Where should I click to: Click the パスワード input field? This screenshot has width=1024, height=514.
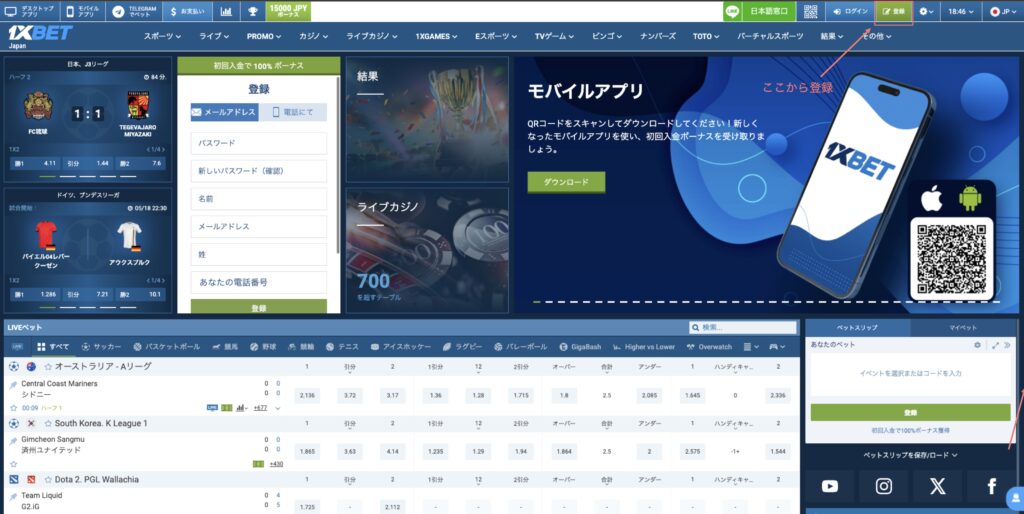point(259,143)
